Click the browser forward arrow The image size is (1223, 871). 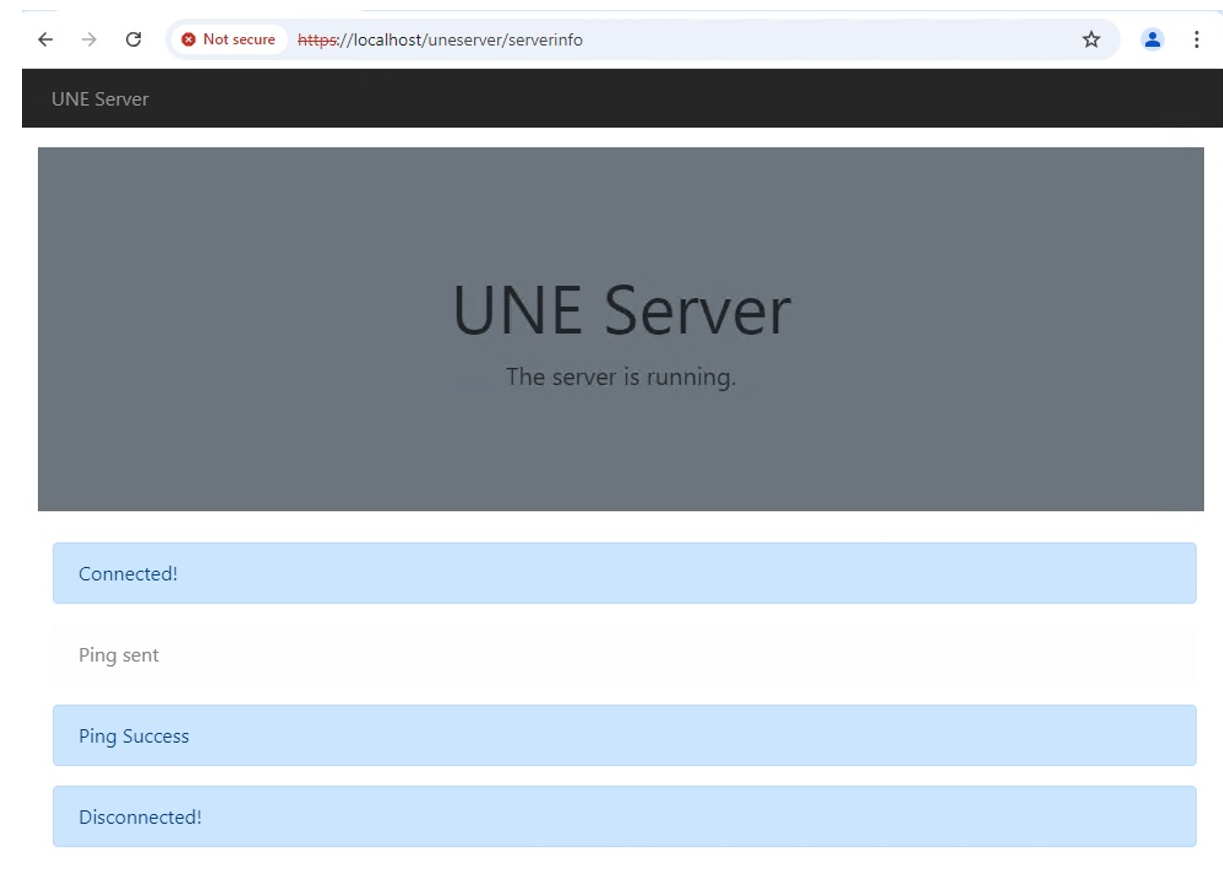tap(89, 40)
